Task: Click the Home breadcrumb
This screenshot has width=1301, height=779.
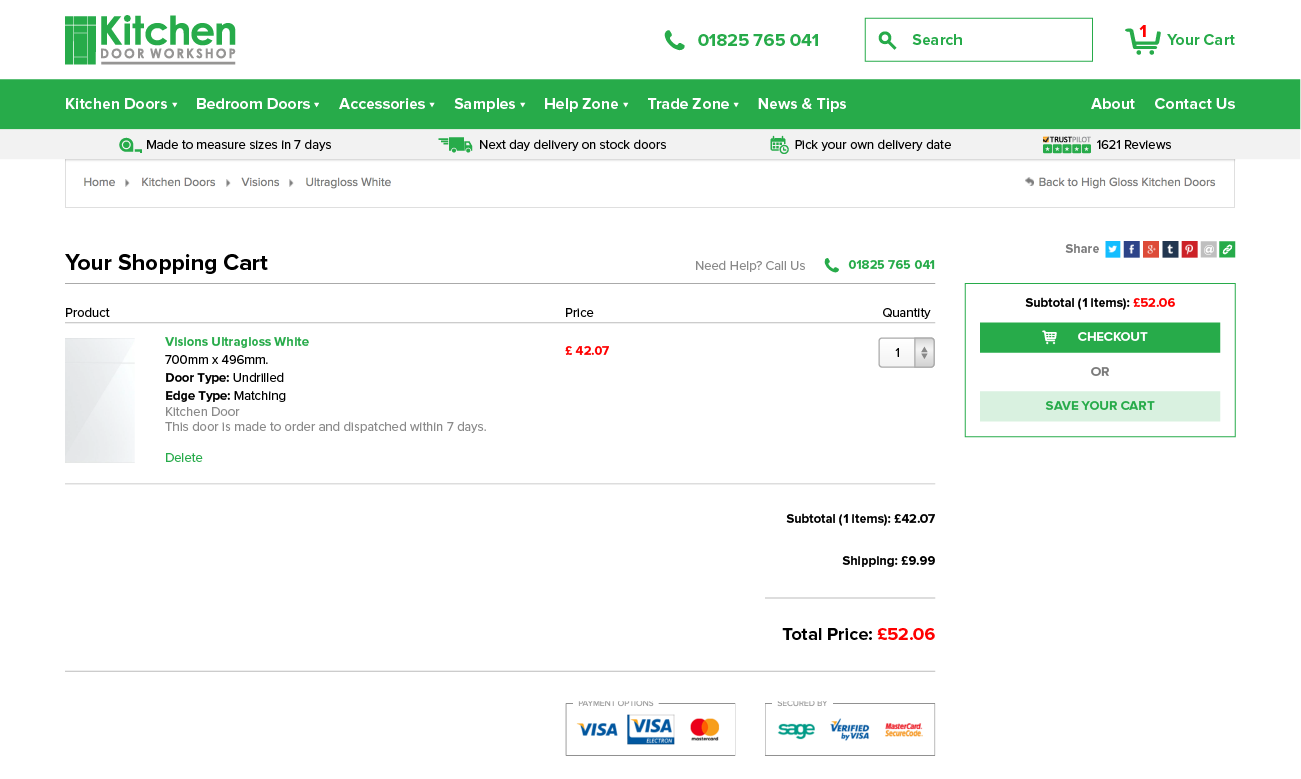Action: pyautogui.click(x=99, y=182)
